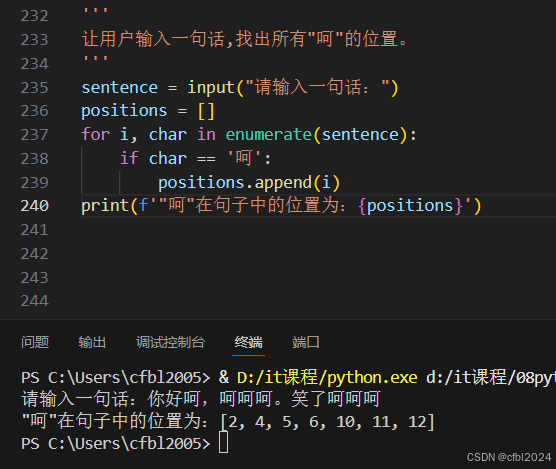The width and height of the screenshot is (556, 469).
Task: Click the '呵' string literal on line 238
Action: click(244, 158)
